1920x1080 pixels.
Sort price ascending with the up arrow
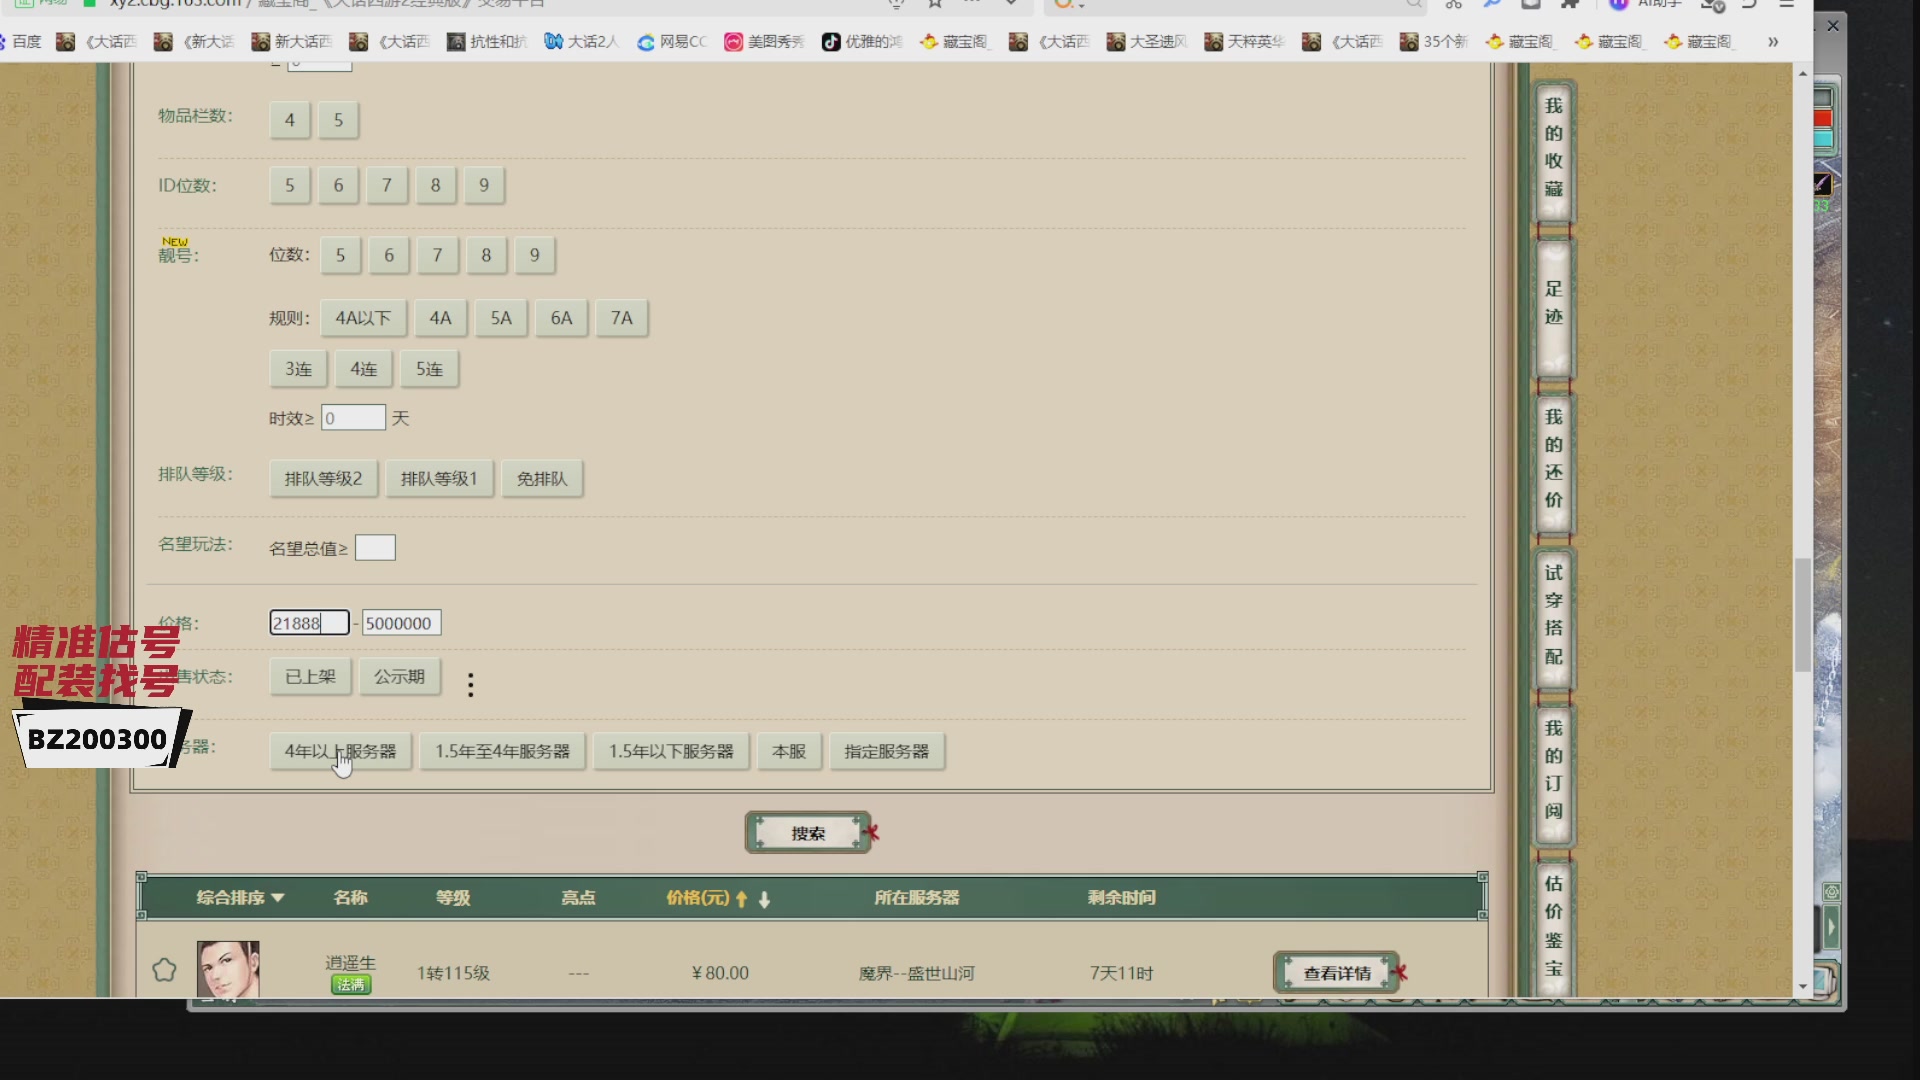741,899
